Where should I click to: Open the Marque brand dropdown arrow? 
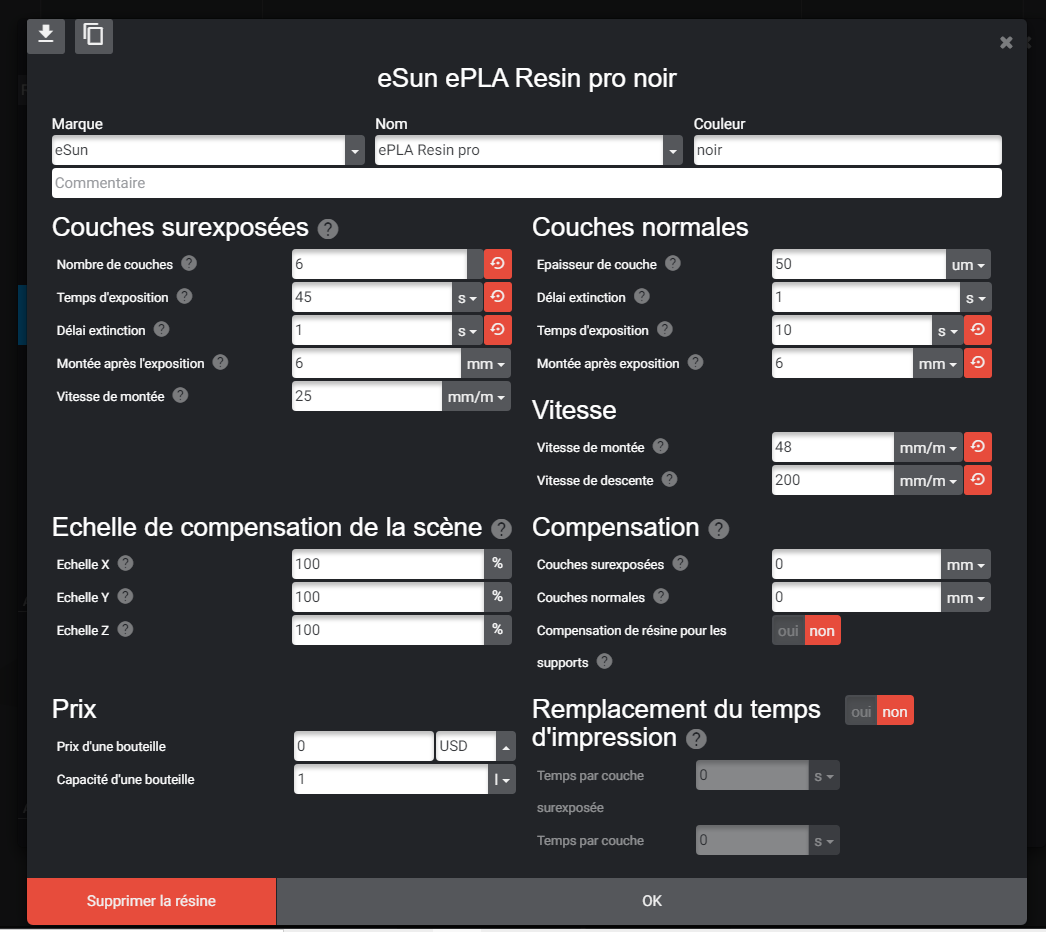coord(355,150)
